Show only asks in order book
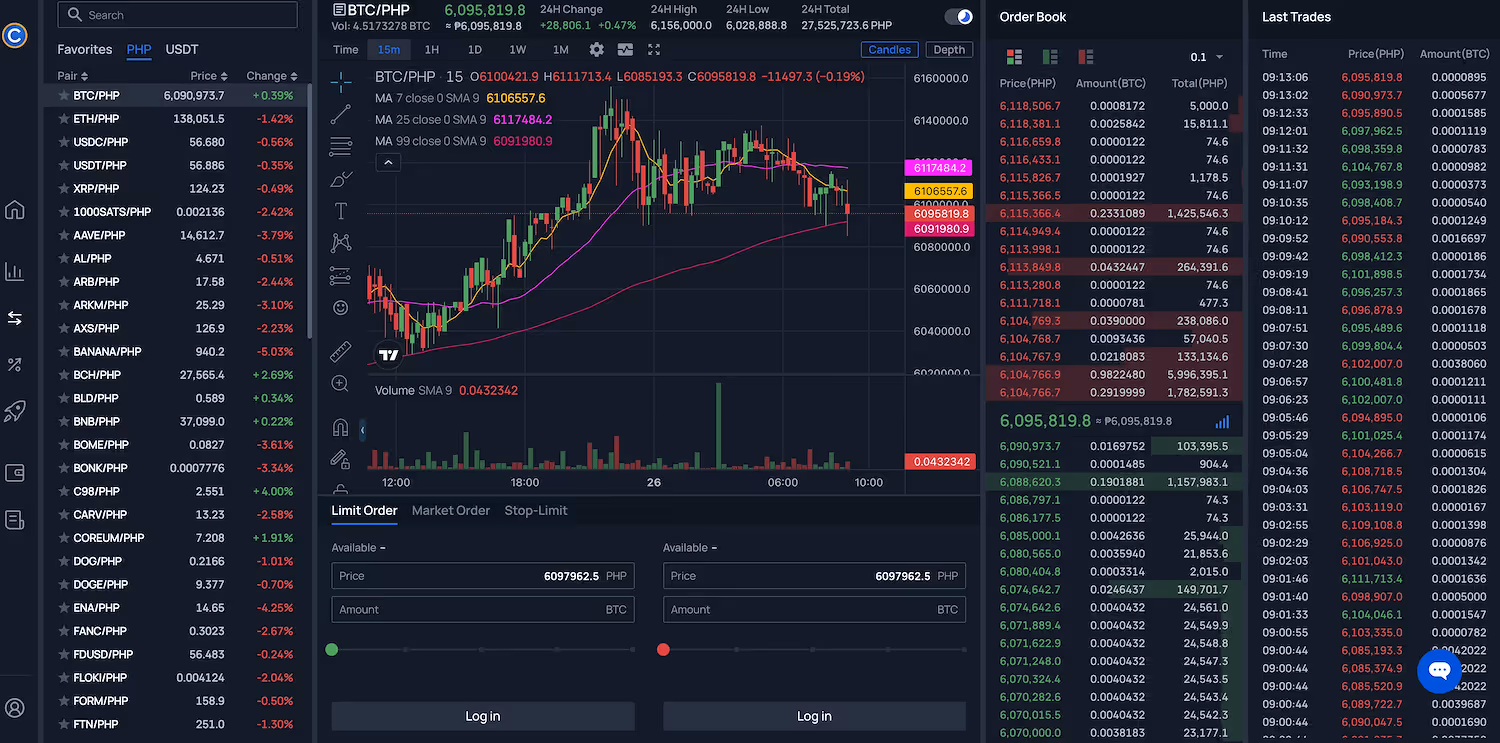 click(1086, 57)
